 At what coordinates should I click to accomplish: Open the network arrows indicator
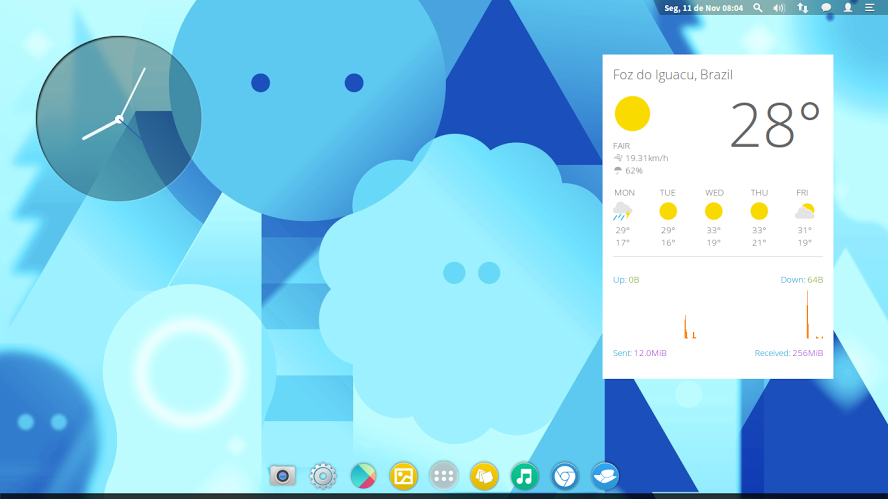click(802, 7)
